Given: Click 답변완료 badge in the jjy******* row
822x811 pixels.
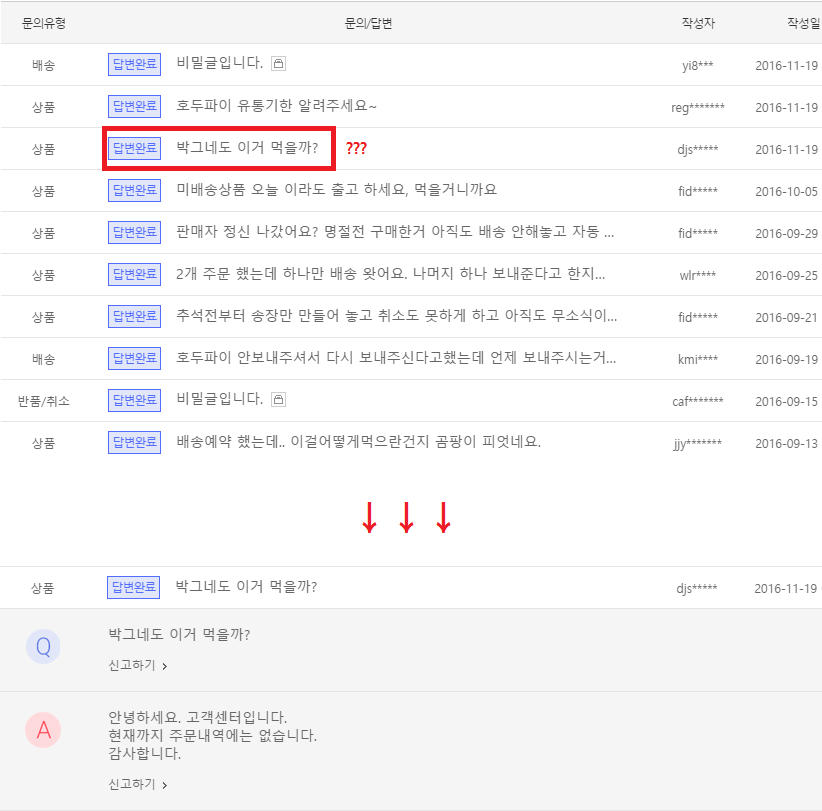Looking at the screenshot, I should (134, 442).
